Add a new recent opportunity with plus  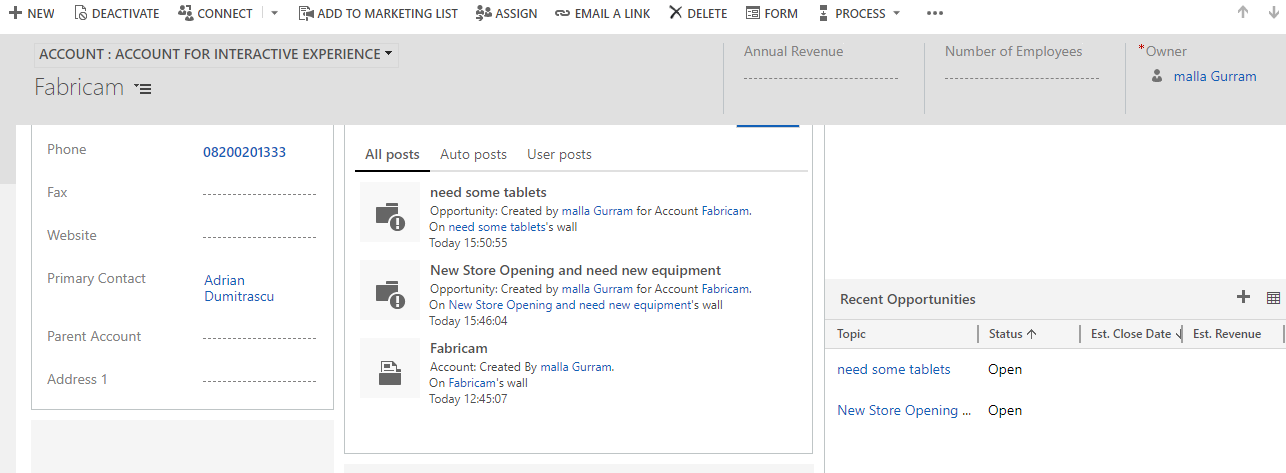pyautogui.click(x=1243, y=297)
